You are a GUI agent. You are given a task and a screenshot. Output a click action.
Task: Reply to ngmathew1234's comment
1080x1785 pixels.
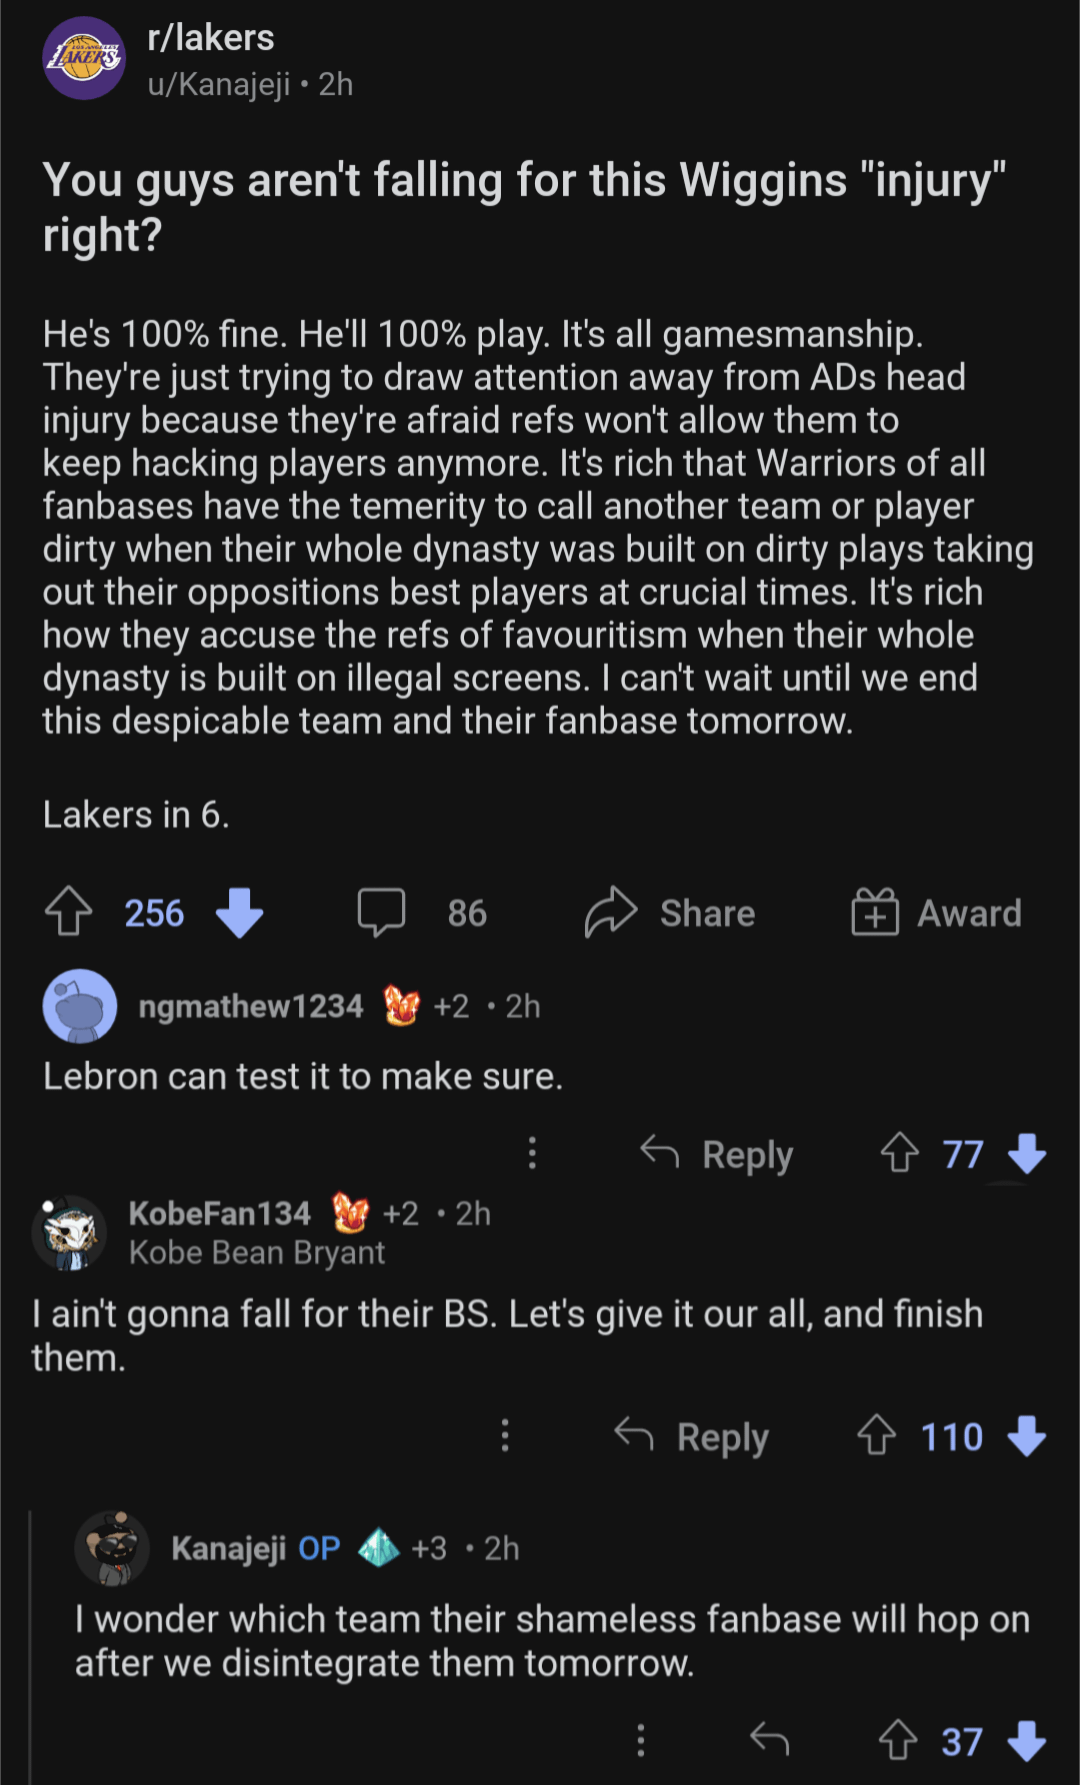(x=717, y=1154)
